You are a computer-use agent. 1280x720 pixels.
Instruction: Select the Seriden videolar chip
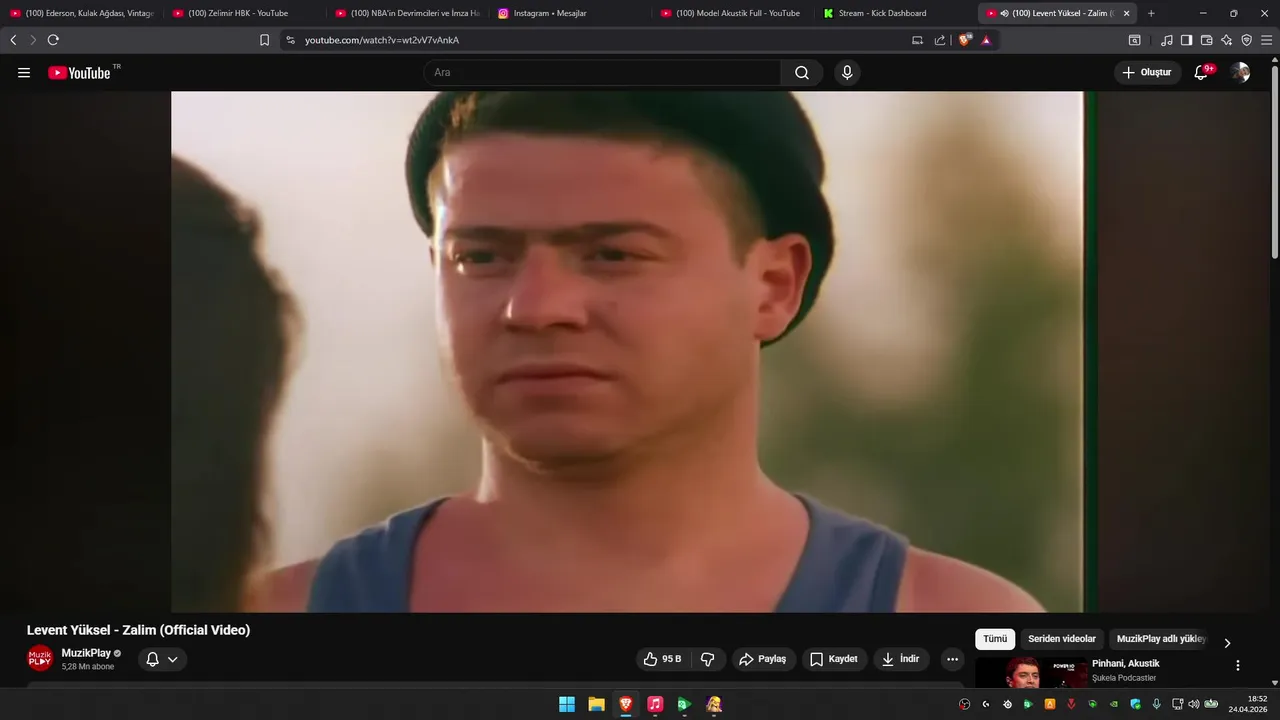(1062, 639)
